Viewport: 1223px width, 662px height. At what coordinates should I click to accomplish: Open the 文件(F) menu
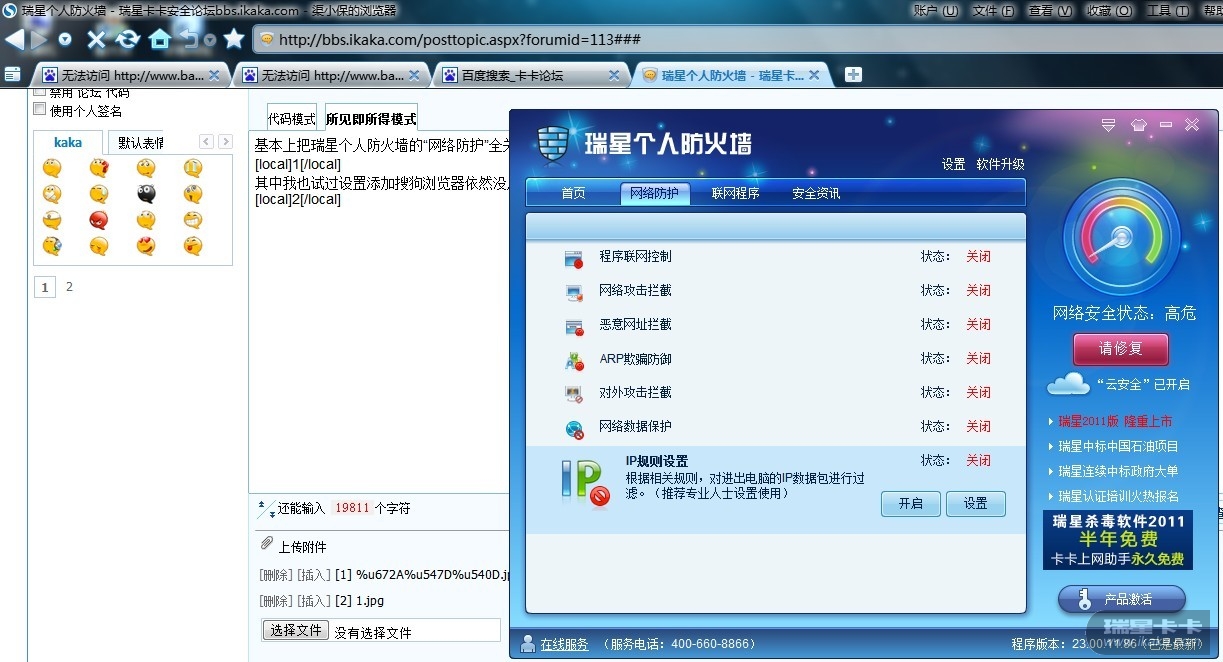pyautogui.click(x=993, y=11)
